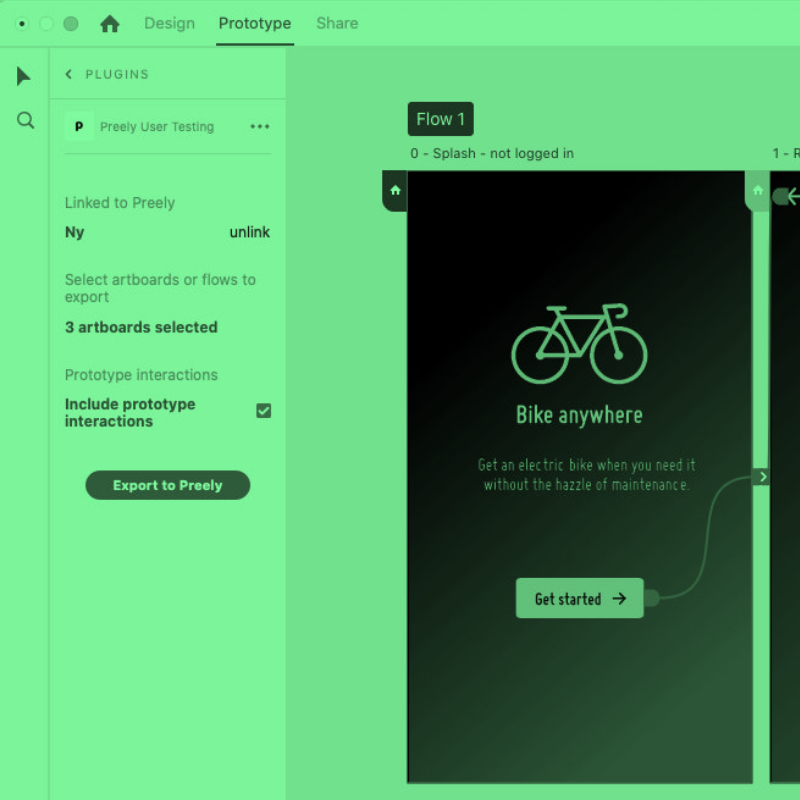Switch to the Design tab
Screen dimensions: 800x800
[169, 23]
